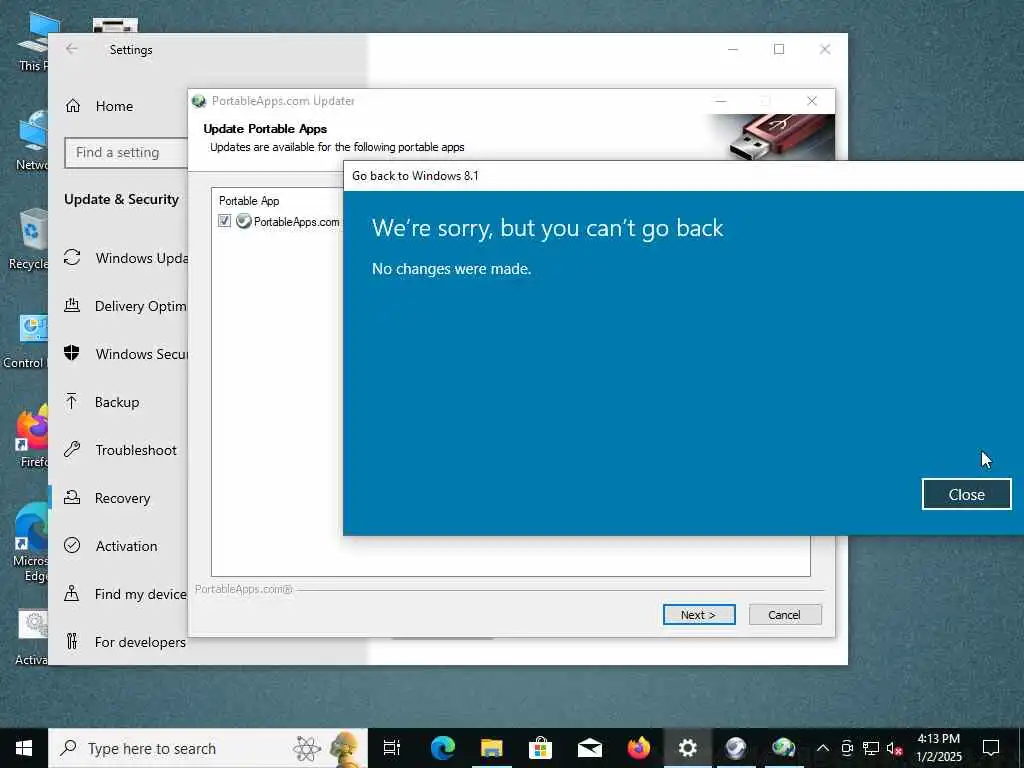Toggle the PortableApps.com checkbox in list
1024x768 pixels.
[225, 221]
